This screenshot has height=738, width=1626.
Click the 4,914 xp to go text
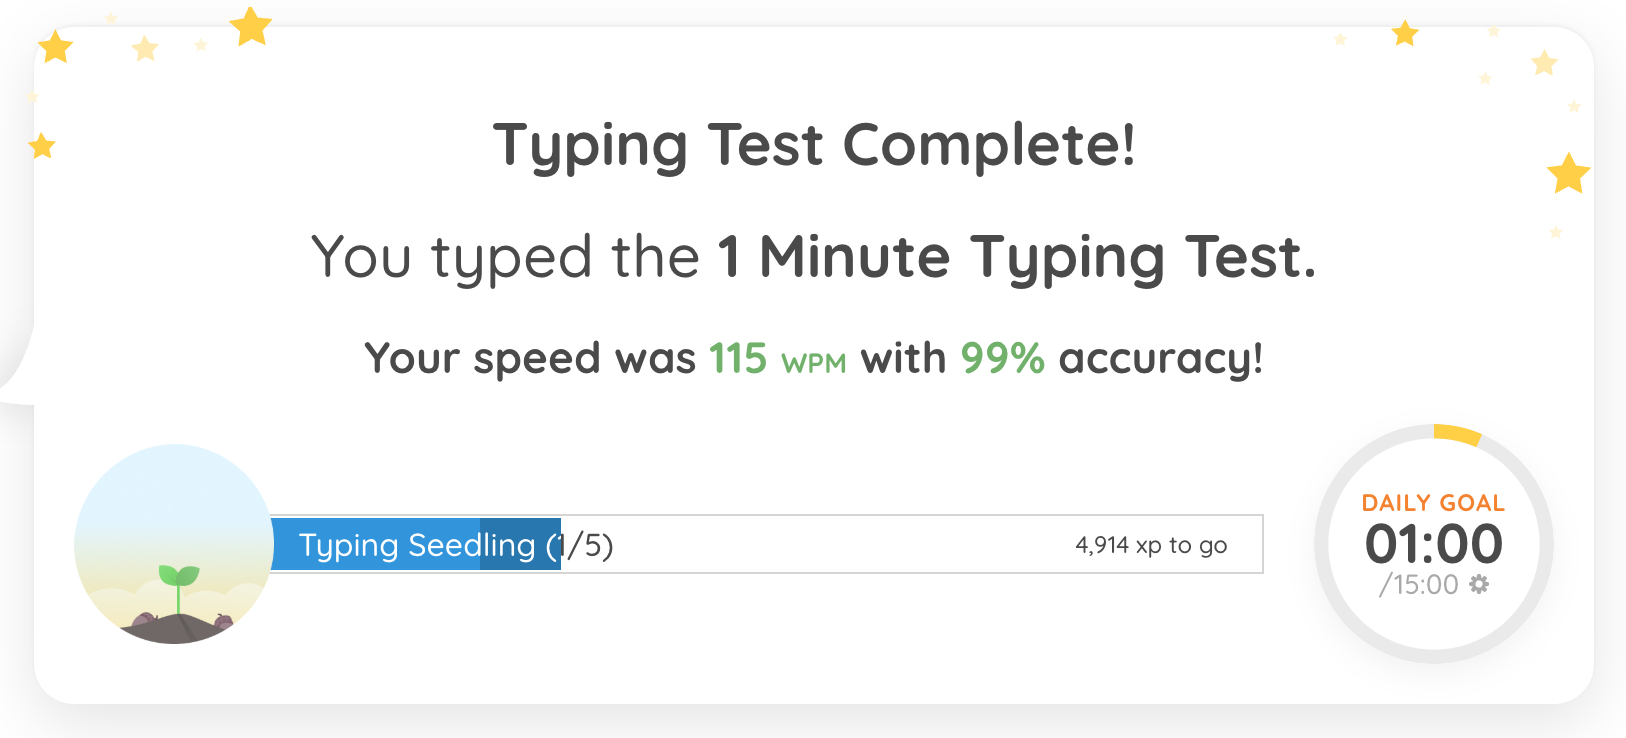tap(1151, 545)
